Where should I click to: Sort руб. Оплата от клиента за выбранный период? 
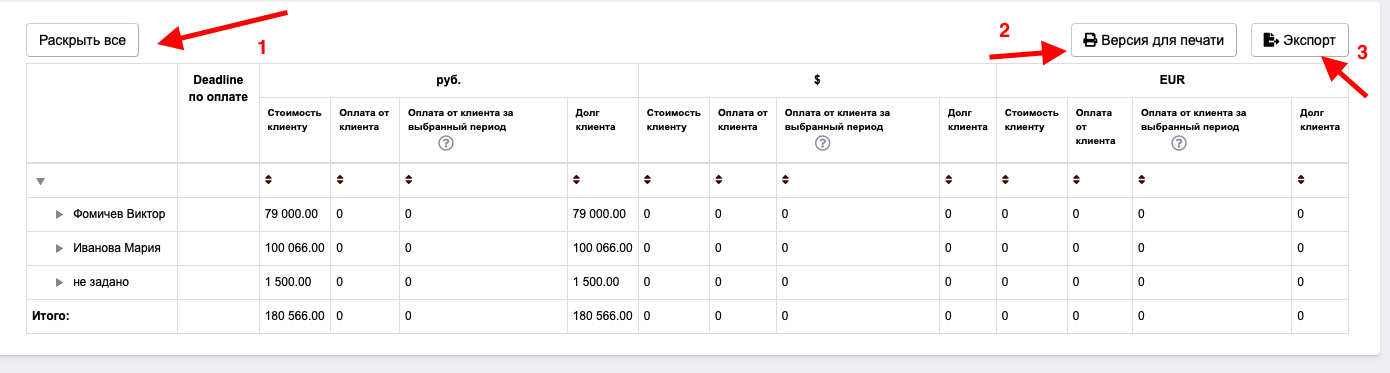click(409, 180)
